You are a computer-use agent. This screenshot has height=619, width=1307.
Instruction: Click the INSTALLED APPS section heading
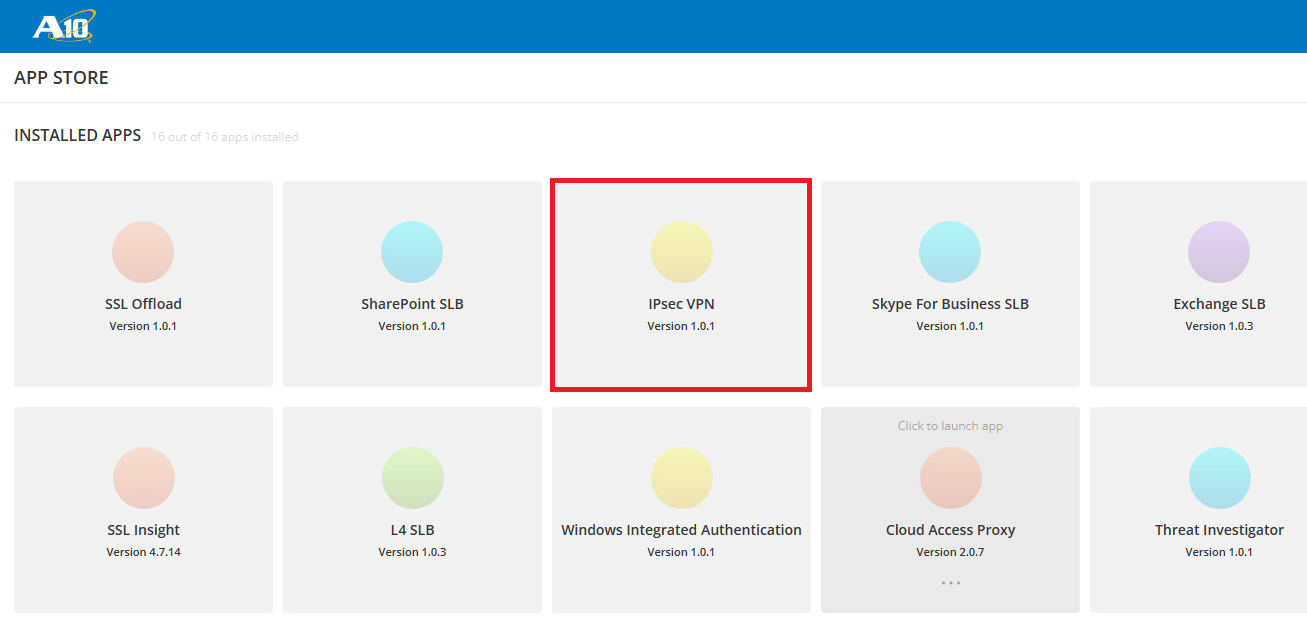click(77, 135)
